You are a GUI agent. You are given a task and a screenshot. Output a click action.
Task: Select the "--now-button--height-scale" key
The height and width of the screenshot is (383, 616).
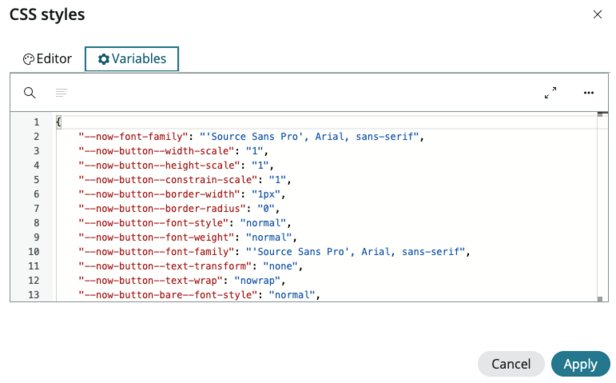pyautogui.click(x=159, y=165)
